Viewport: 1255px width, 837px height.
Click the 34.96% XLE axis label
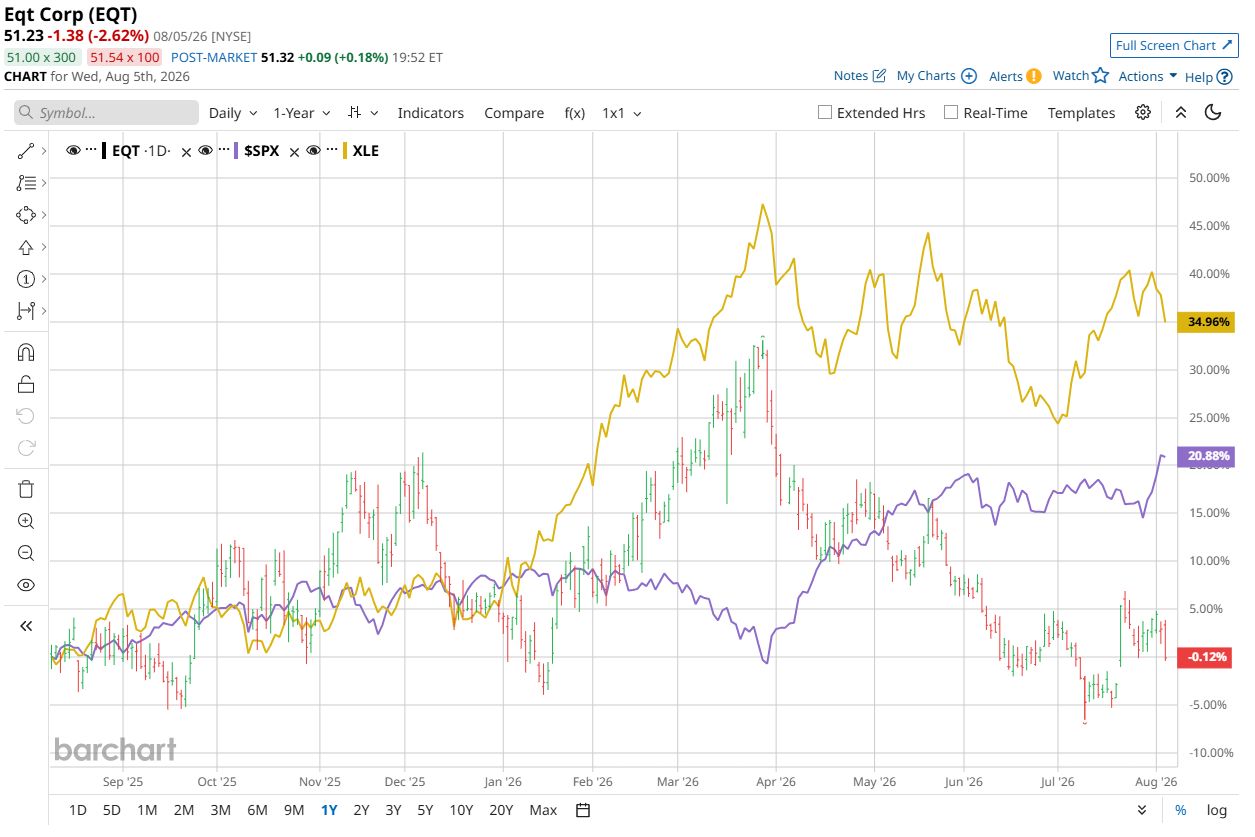(1208, 322)
